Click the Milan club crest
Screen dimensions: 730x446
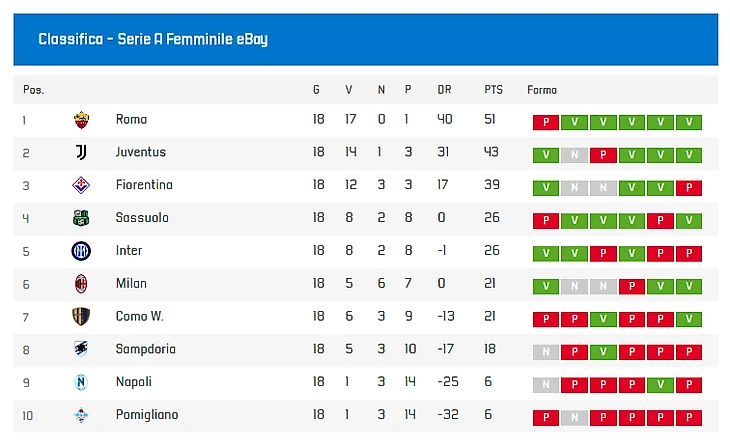click(x=81, y=284)
